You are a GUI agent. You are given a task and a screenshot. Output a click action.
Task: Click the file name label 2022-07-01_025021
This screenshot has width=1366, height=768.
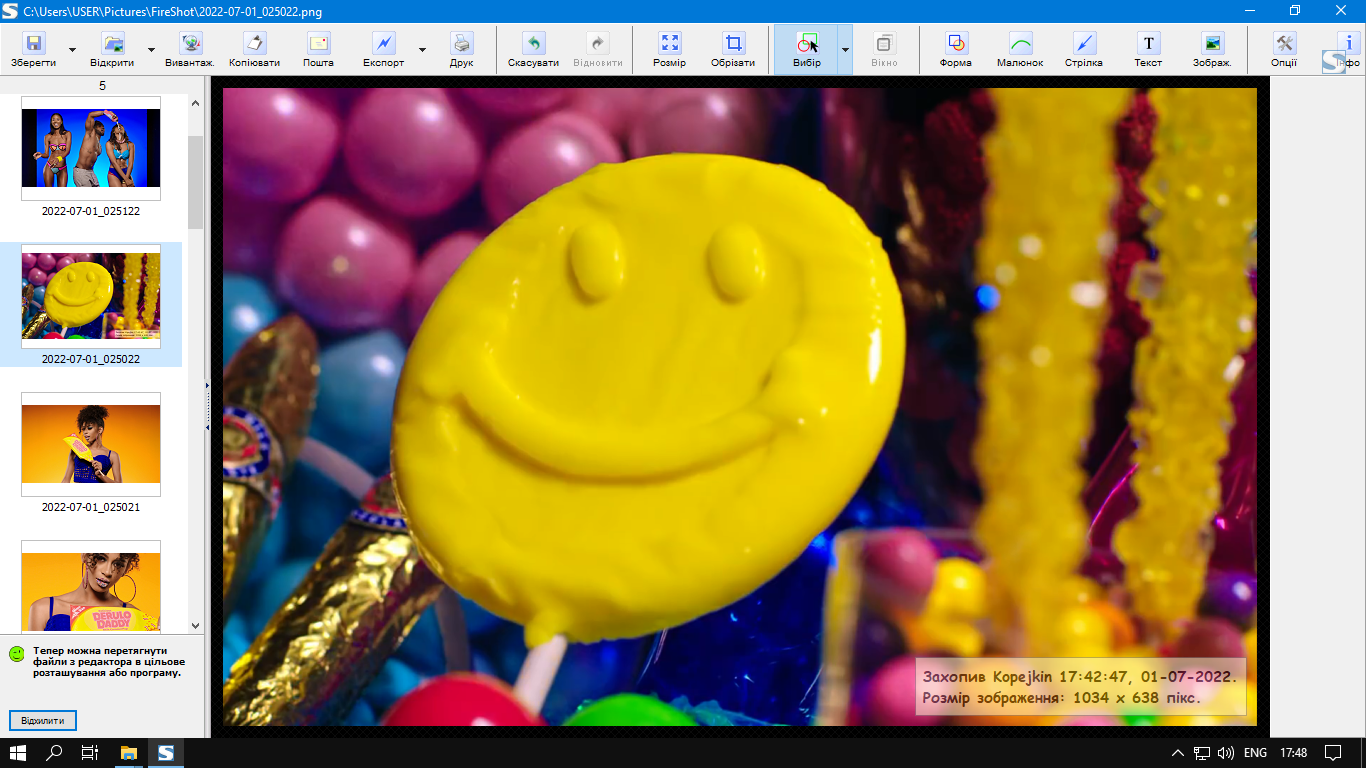(x=91, y=507)
